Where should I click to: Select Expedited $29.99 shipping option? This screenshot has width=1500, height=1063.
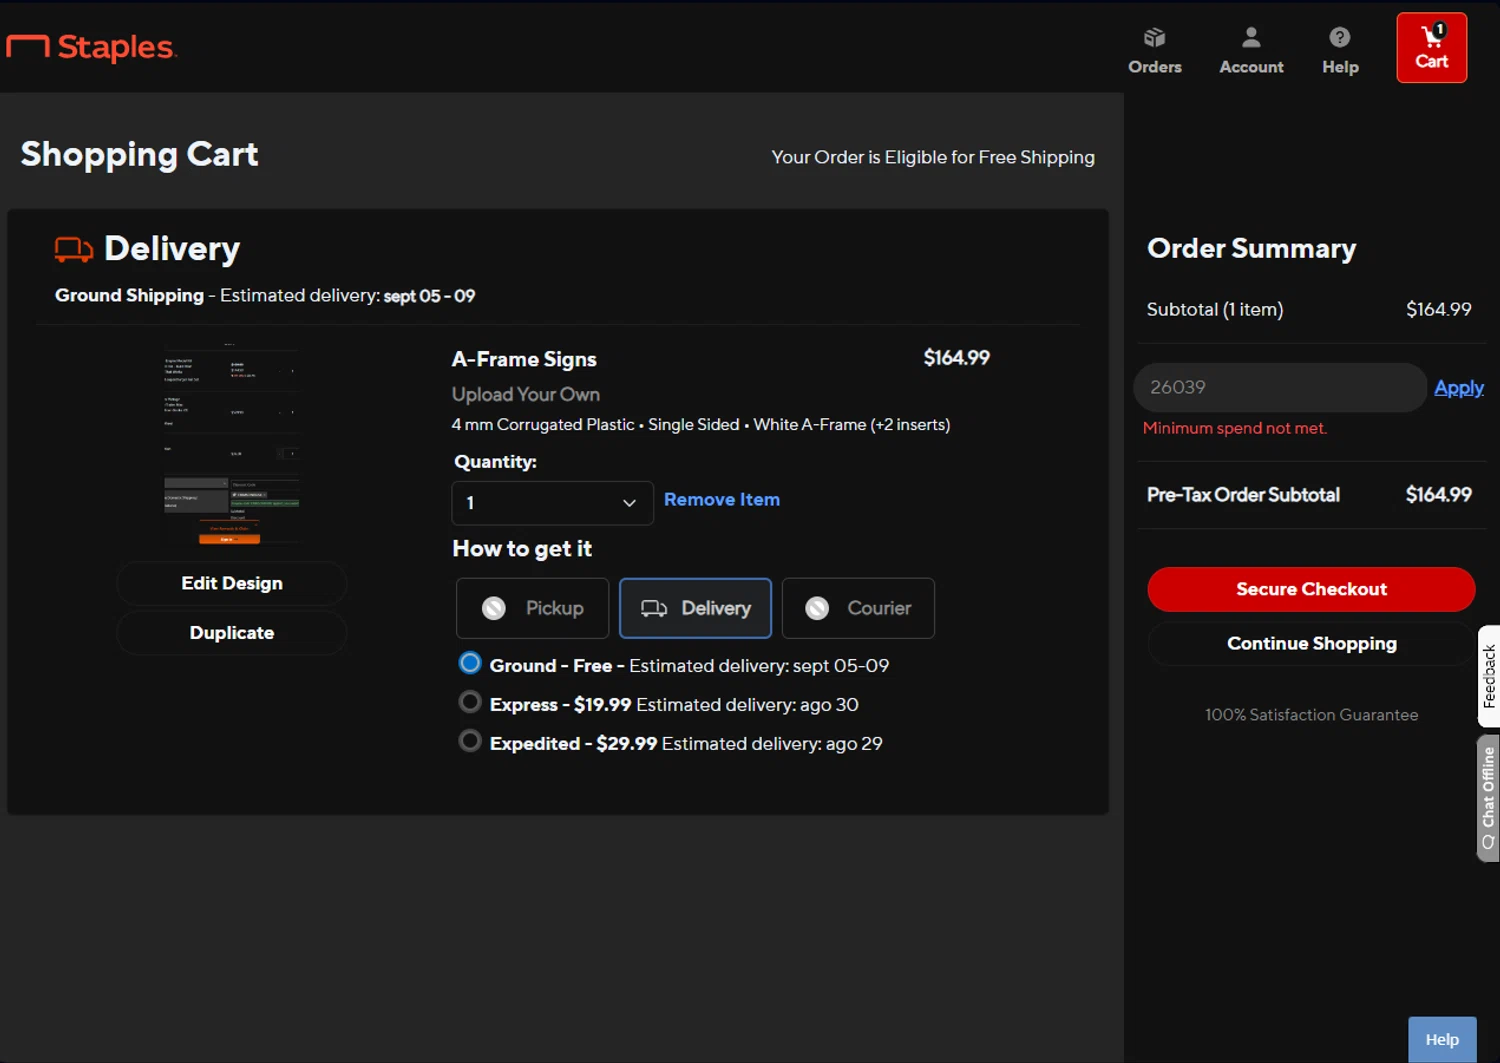click(x=470, y=742)
